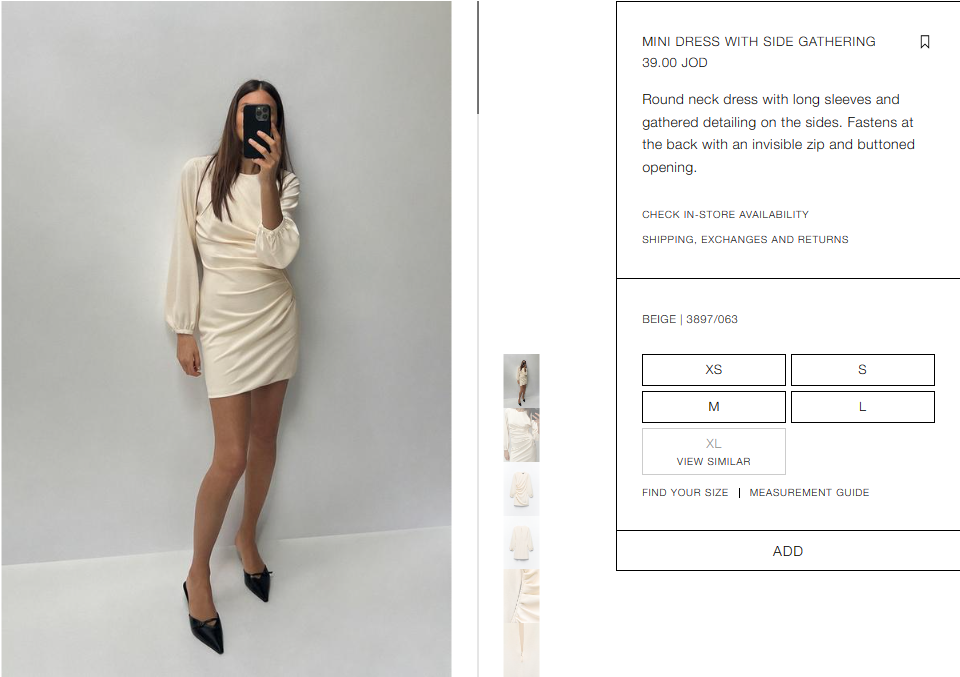Image resolution: width=960 pixels, height=677 pixels.
Task: Open the Measurement Guide
Action: pyautogui.click(x=809, y=493)
